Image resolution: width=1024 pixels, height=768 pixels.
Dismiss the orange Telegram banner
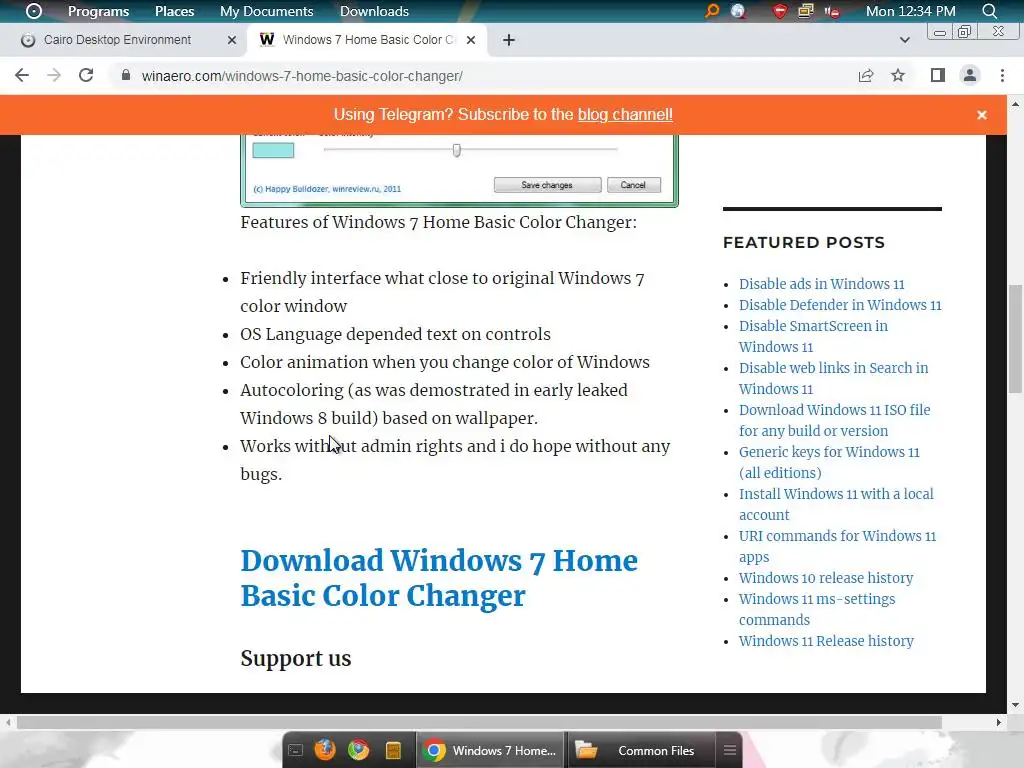(982, 115)
